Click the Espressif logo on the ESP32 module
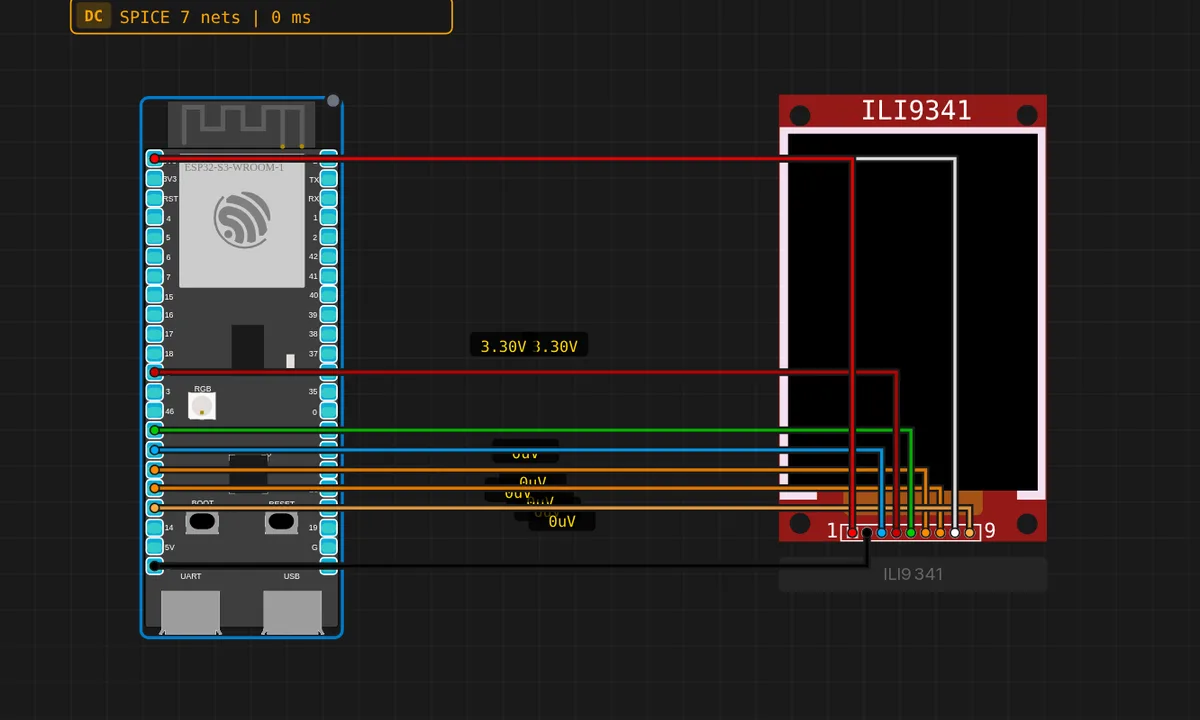 tap(242, 221)
